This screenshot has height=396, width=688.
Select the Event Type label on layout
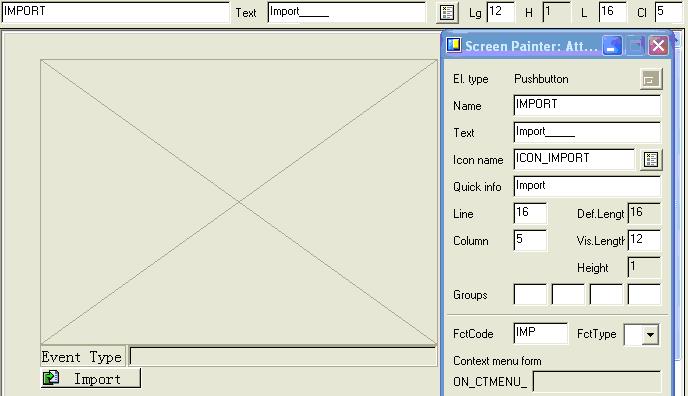click(82, 357)
